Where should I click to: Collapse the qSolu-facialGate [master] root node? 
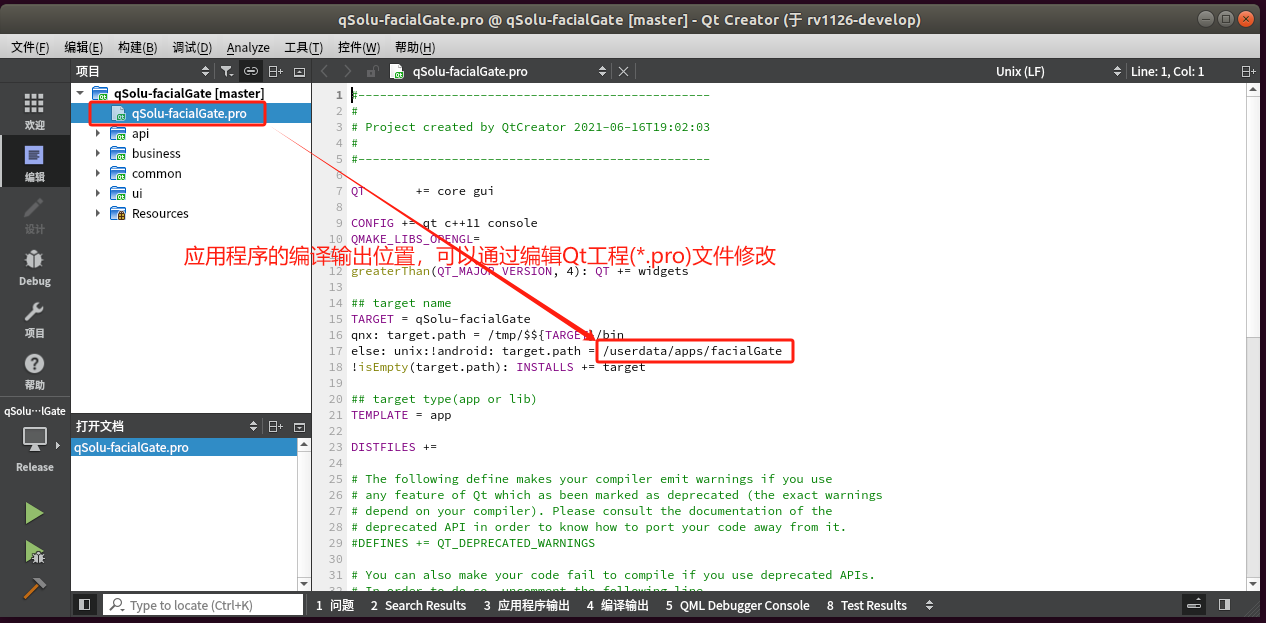(79, 93)
